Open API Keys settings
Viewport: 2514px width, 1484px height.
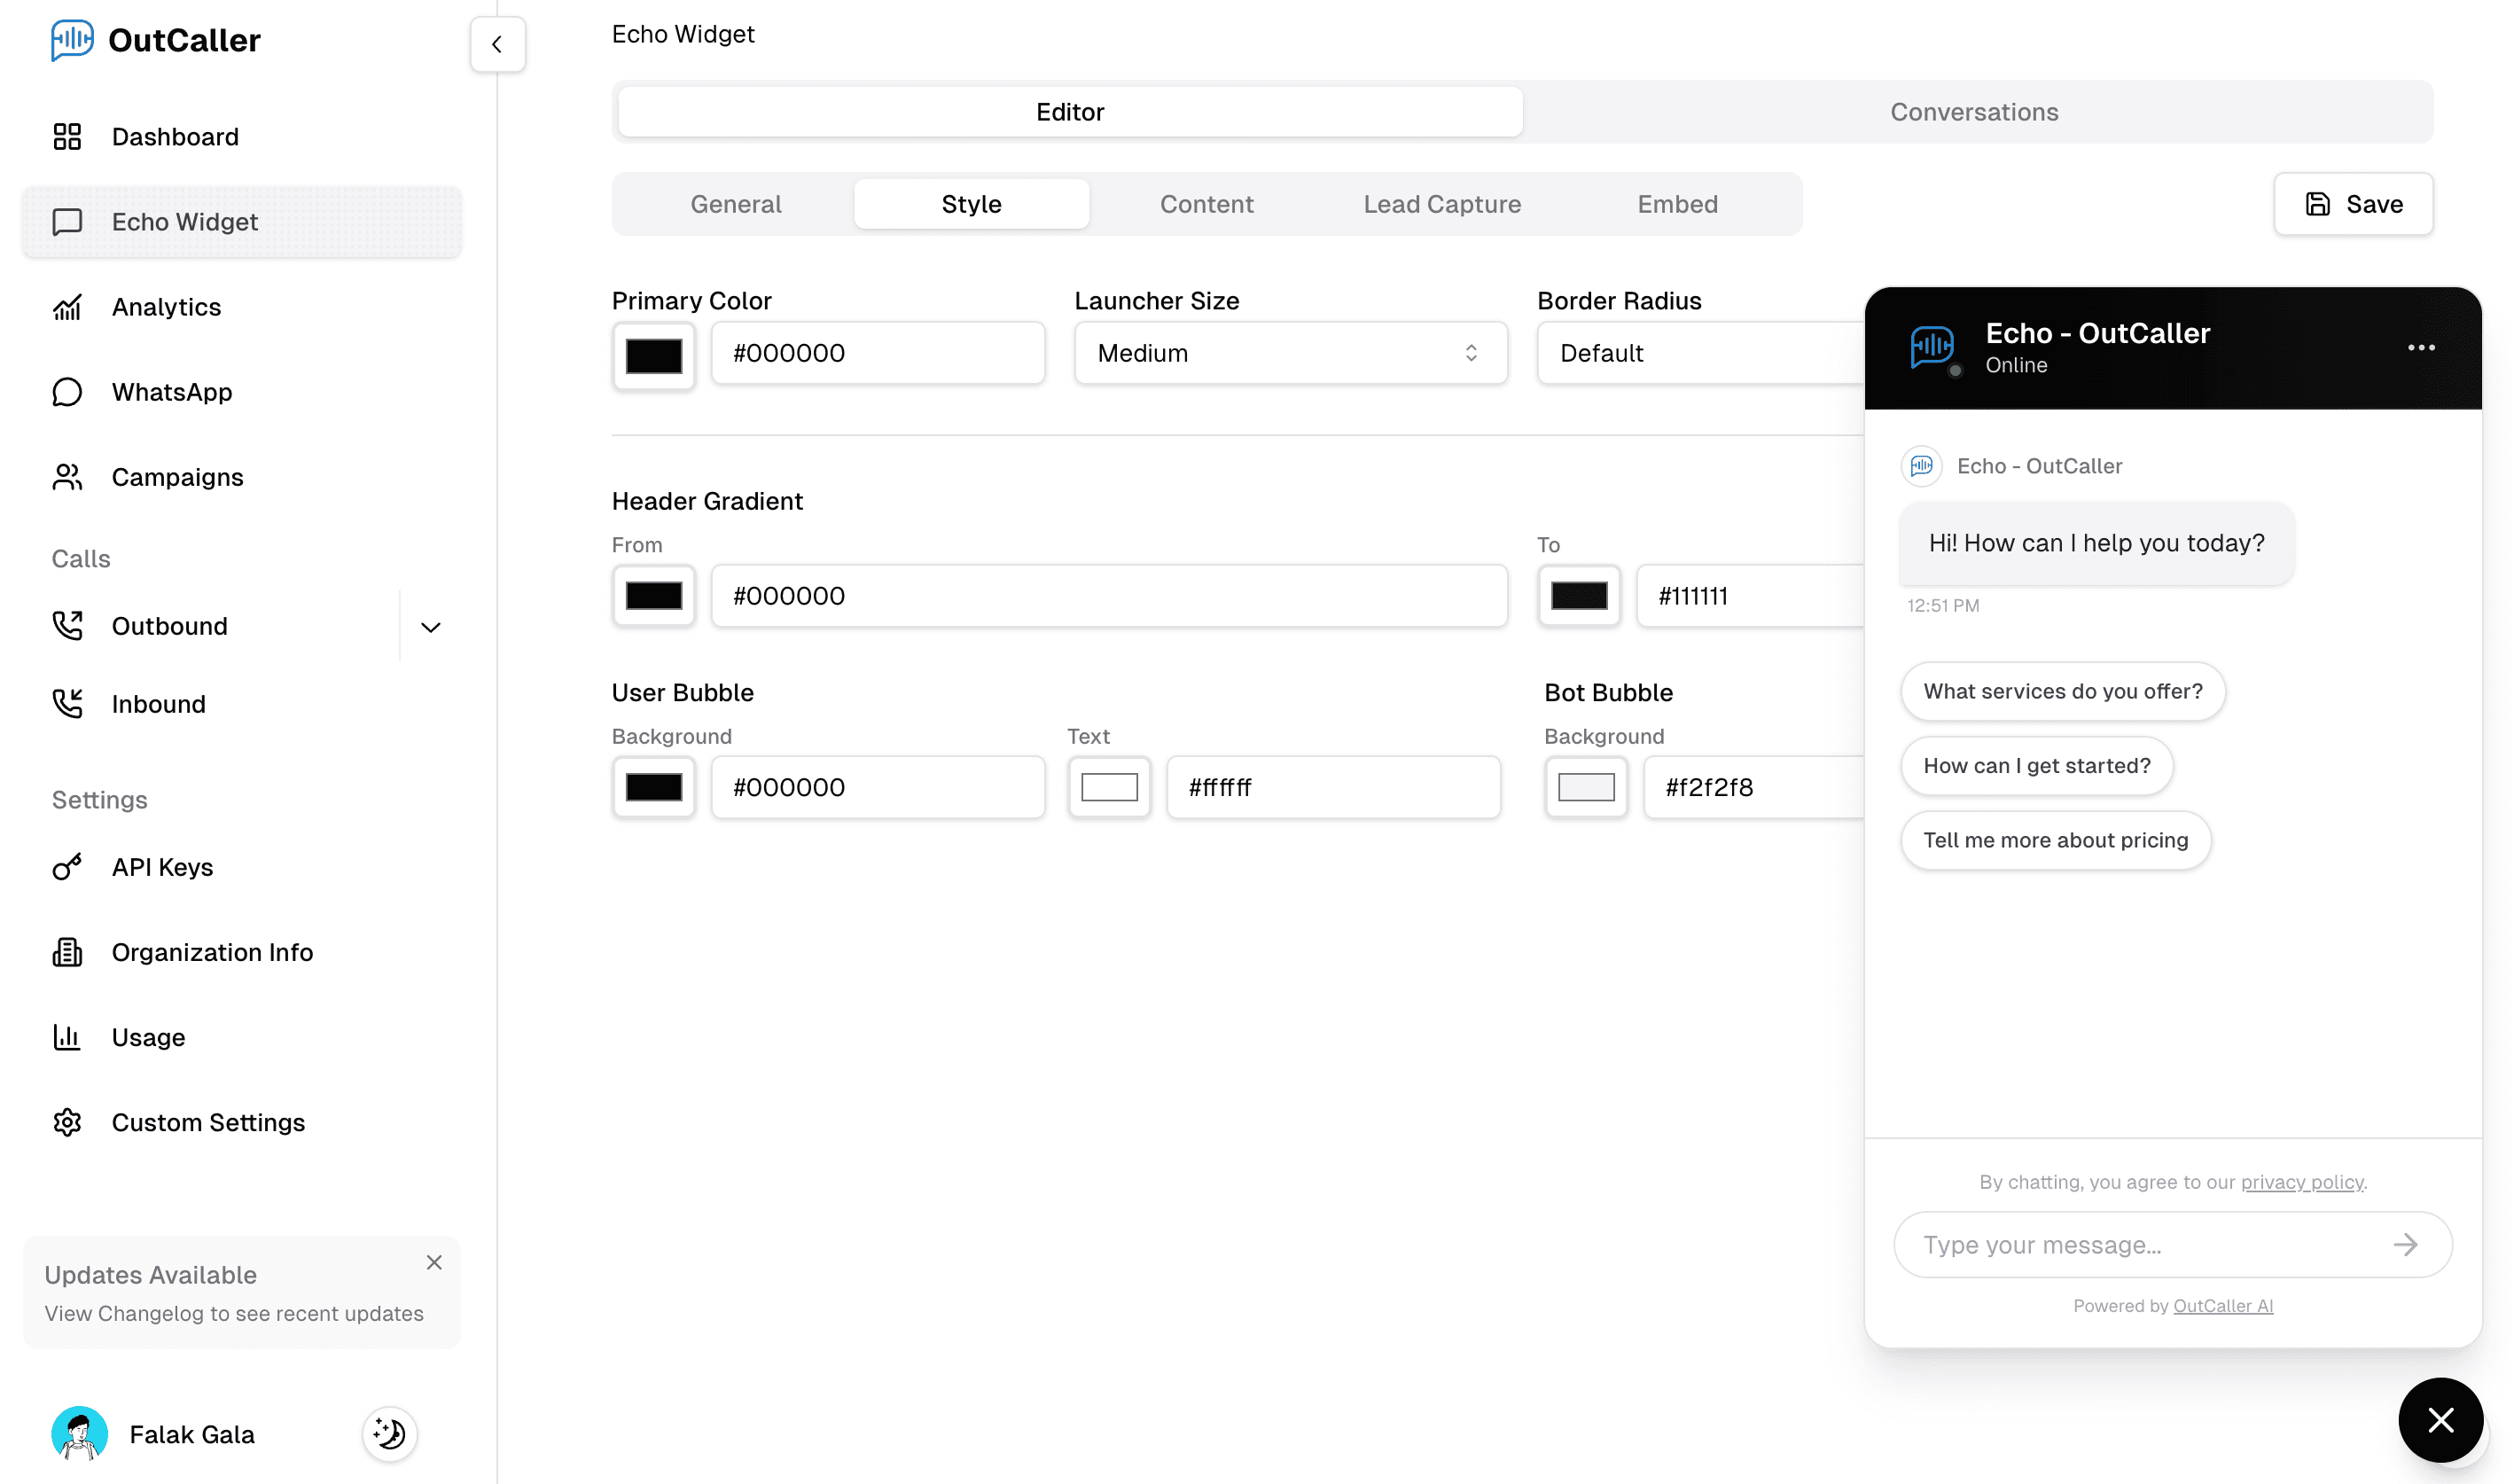coord(162,867)
